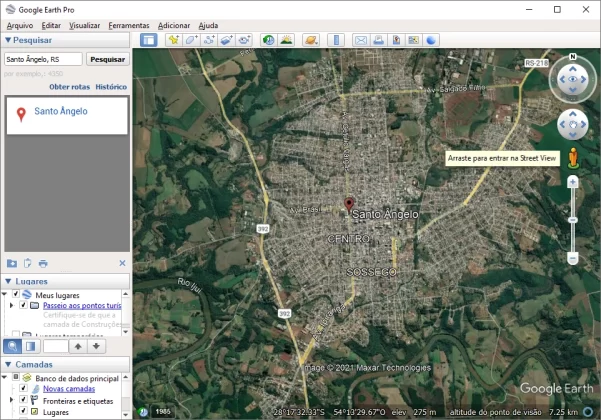This screenshot has height=420, width=601.
Task: Add an image overlay from the toolbar
Action: pos(227,40)
